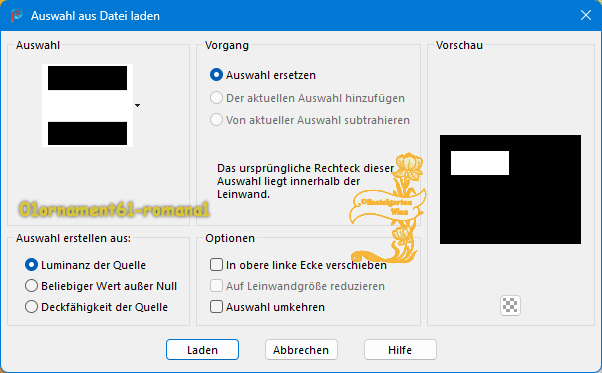Click the Abbrechen button

click(301, 350)
